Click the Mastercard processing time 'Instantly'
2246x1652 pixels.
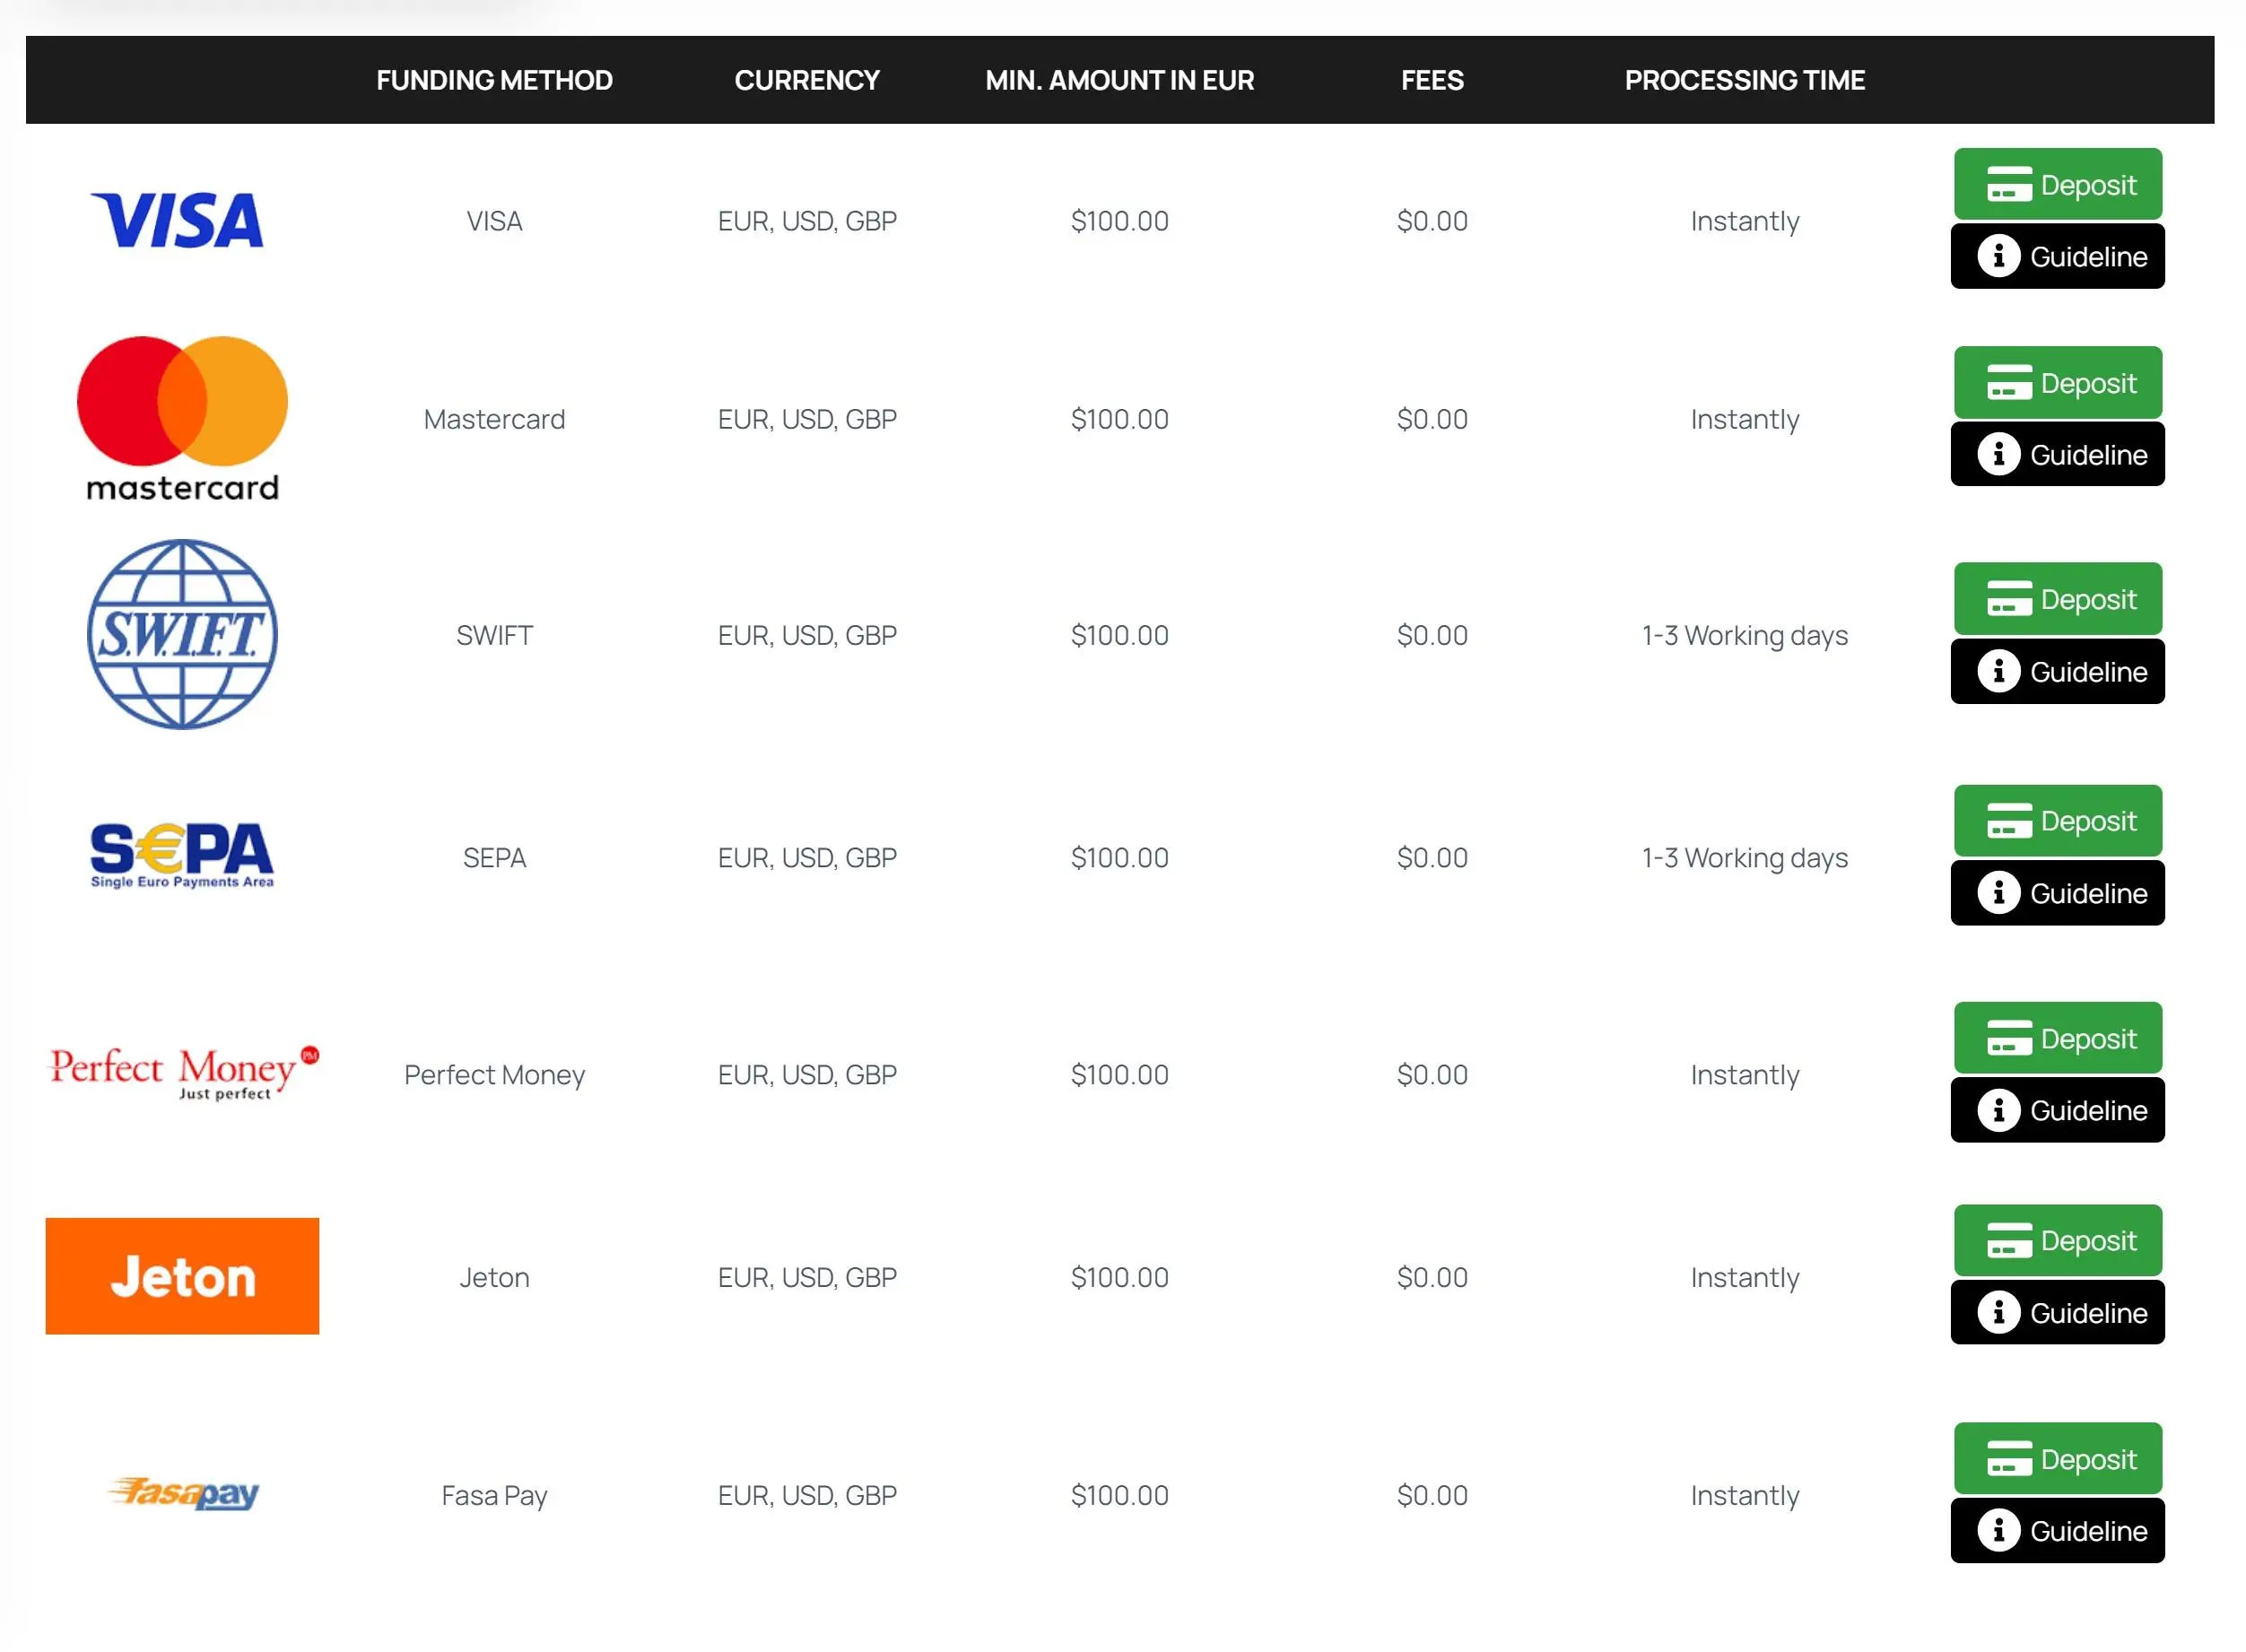point(1744,420)
